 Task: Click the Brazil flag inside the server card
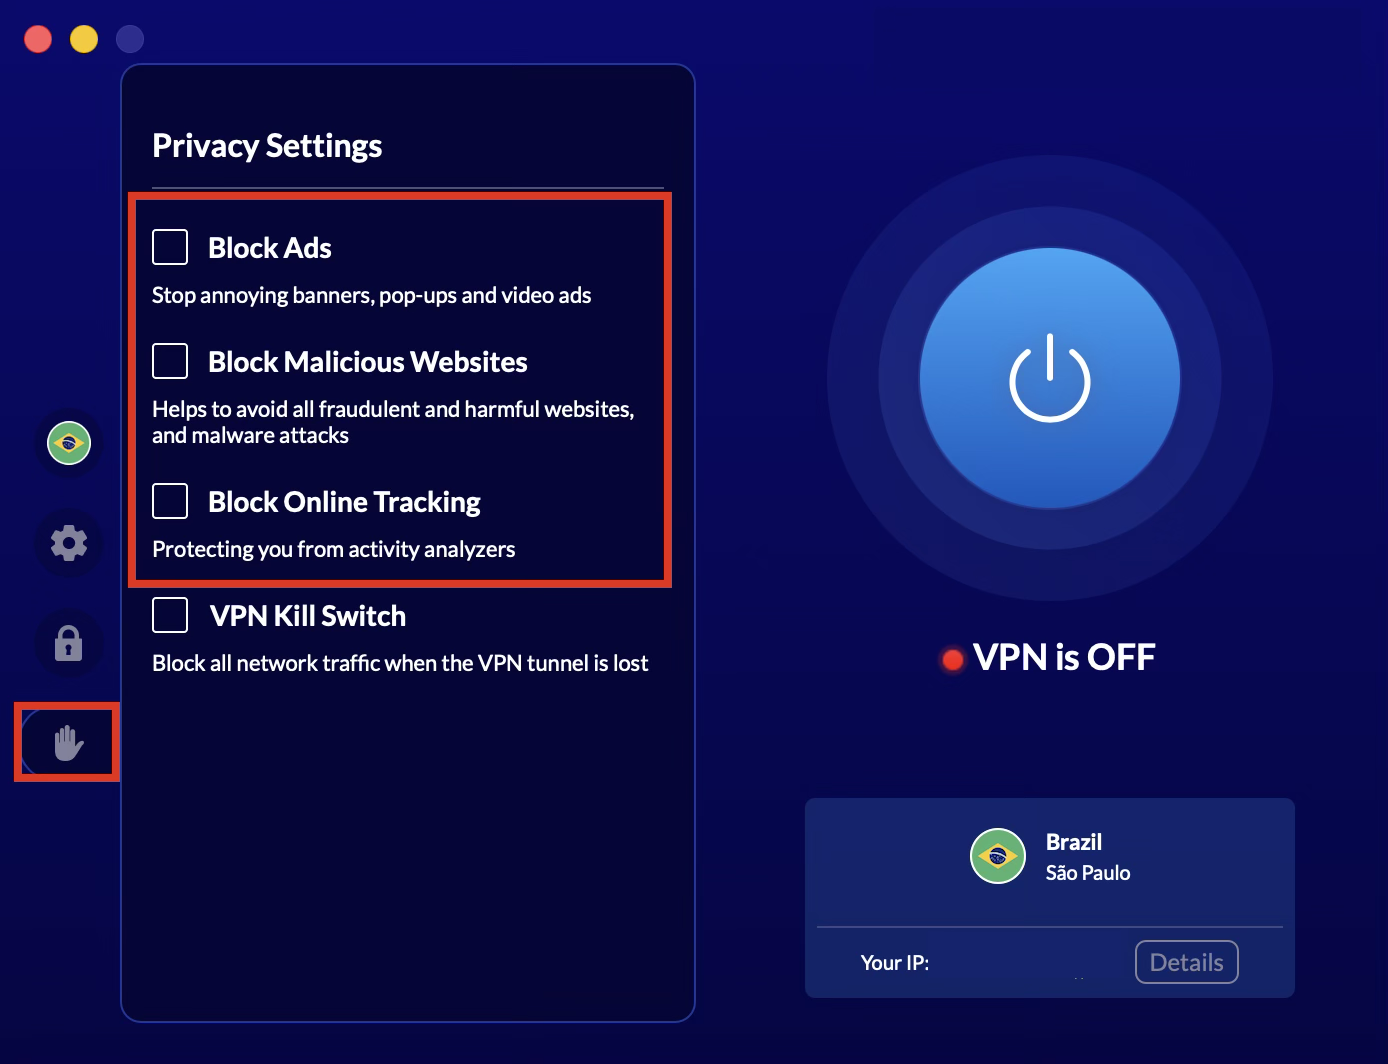coord(997,856)
